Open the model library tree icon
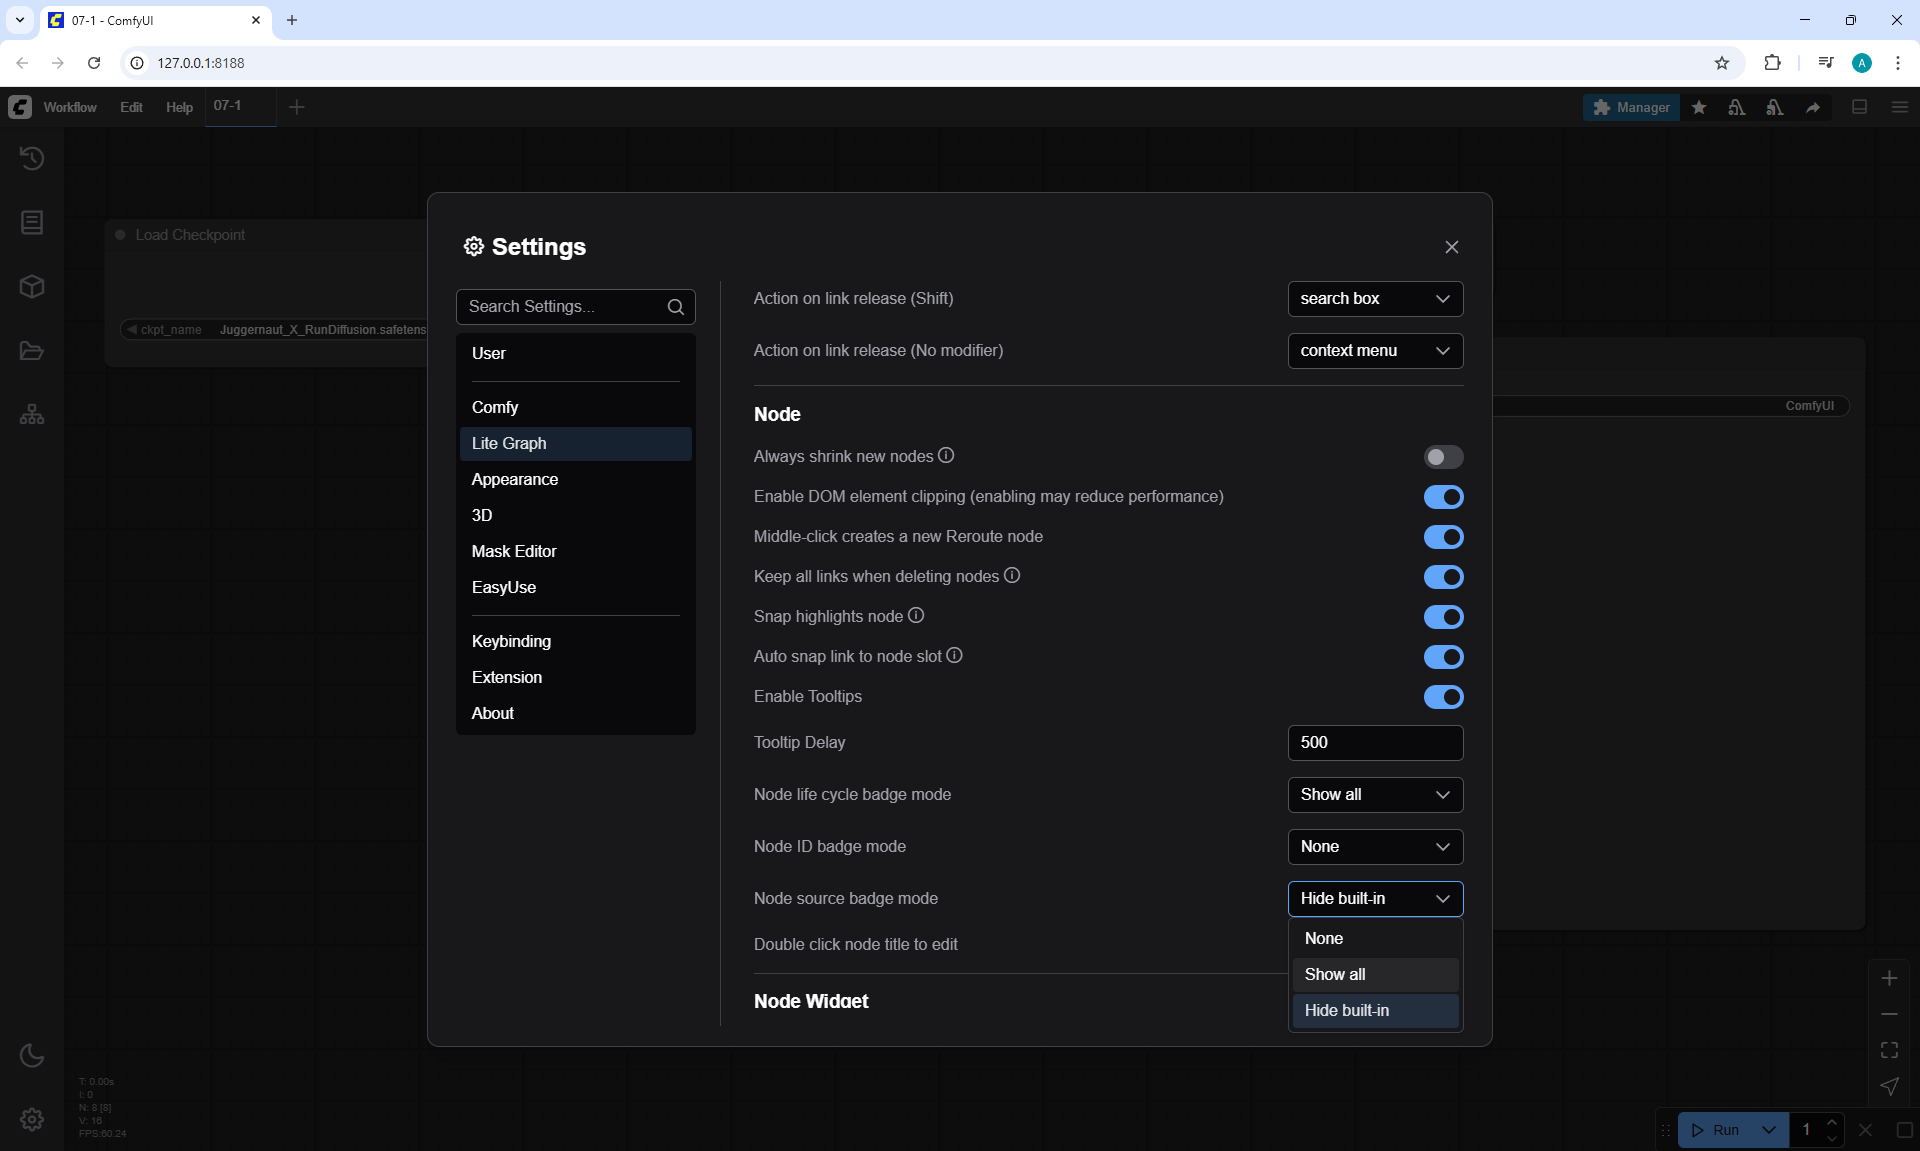Image resolution: width=1920 pixels, height=1151 pixels. (x=32, y=415)
